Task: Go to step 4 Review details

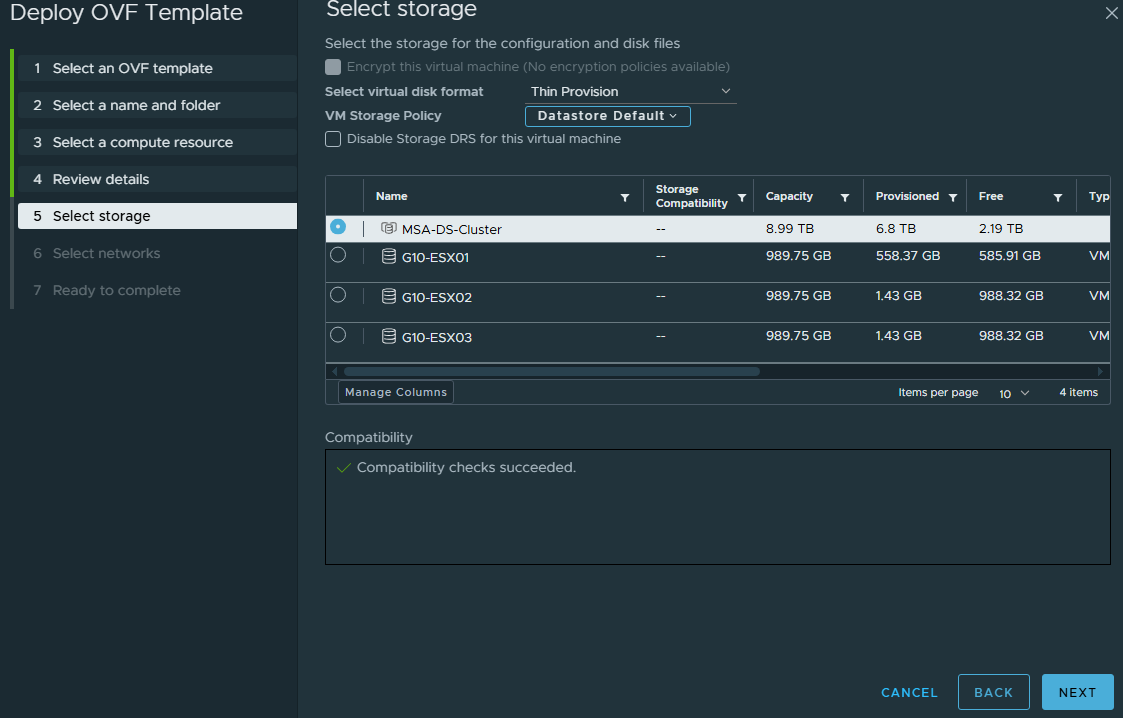Action: (101, 180)
